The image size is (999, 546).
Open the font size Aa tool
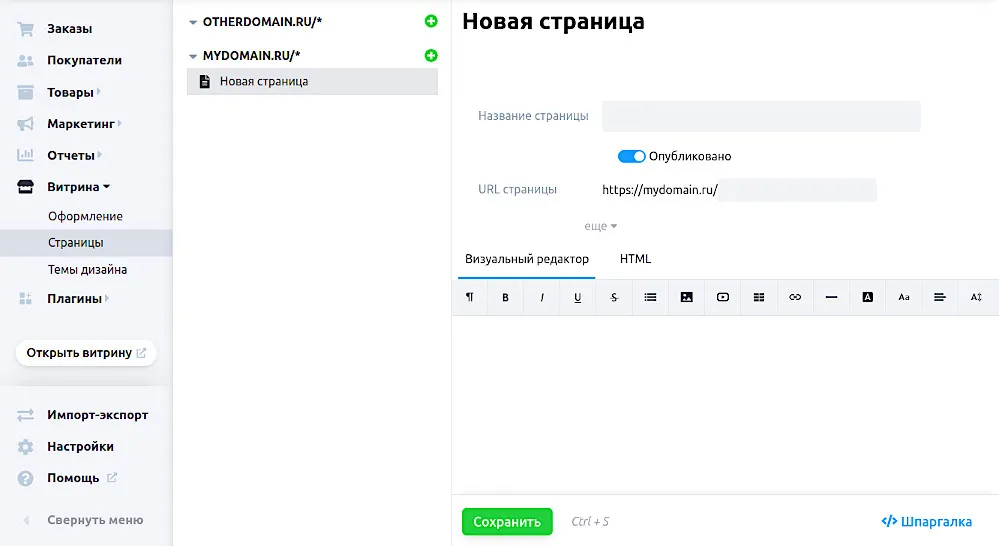(903, 297)
